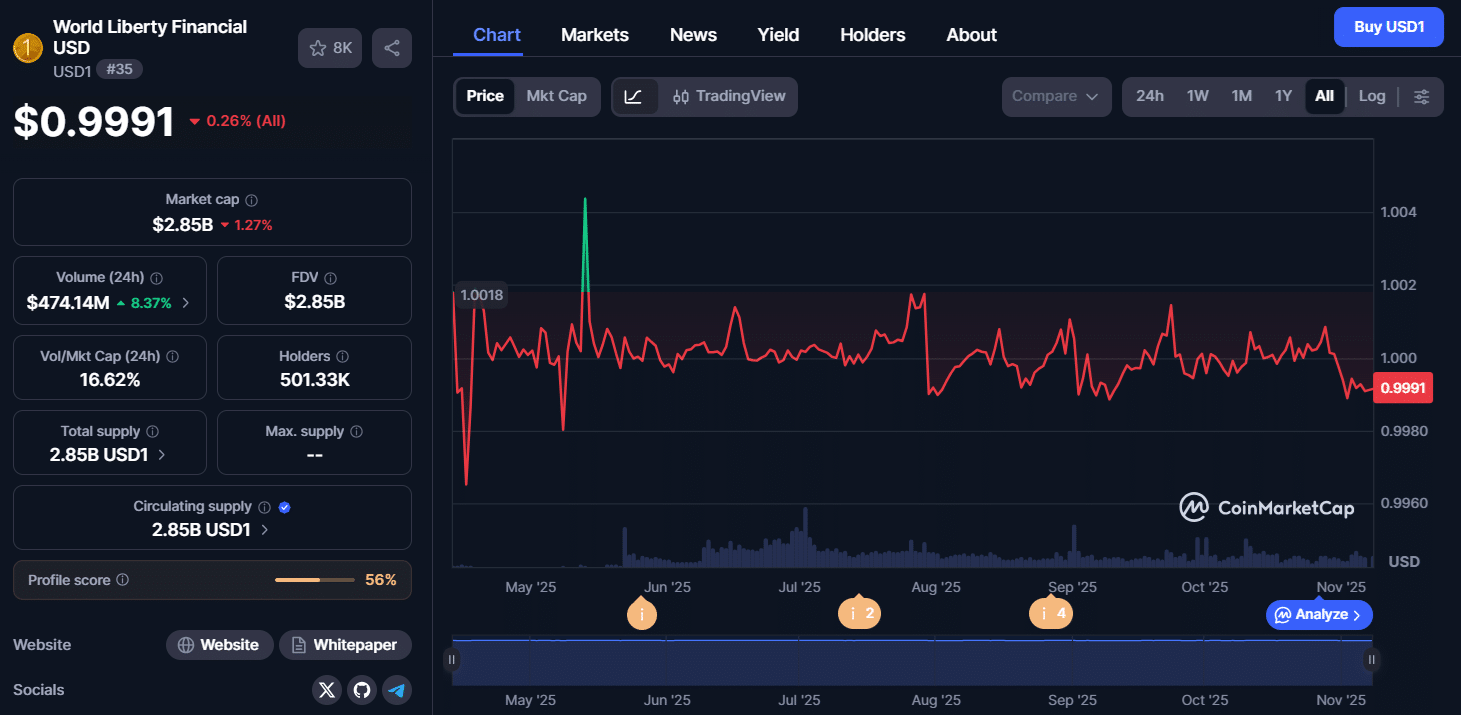Select the Price toggle
The height and width of the screenshot is (715, 1461).
click(485, 96)
